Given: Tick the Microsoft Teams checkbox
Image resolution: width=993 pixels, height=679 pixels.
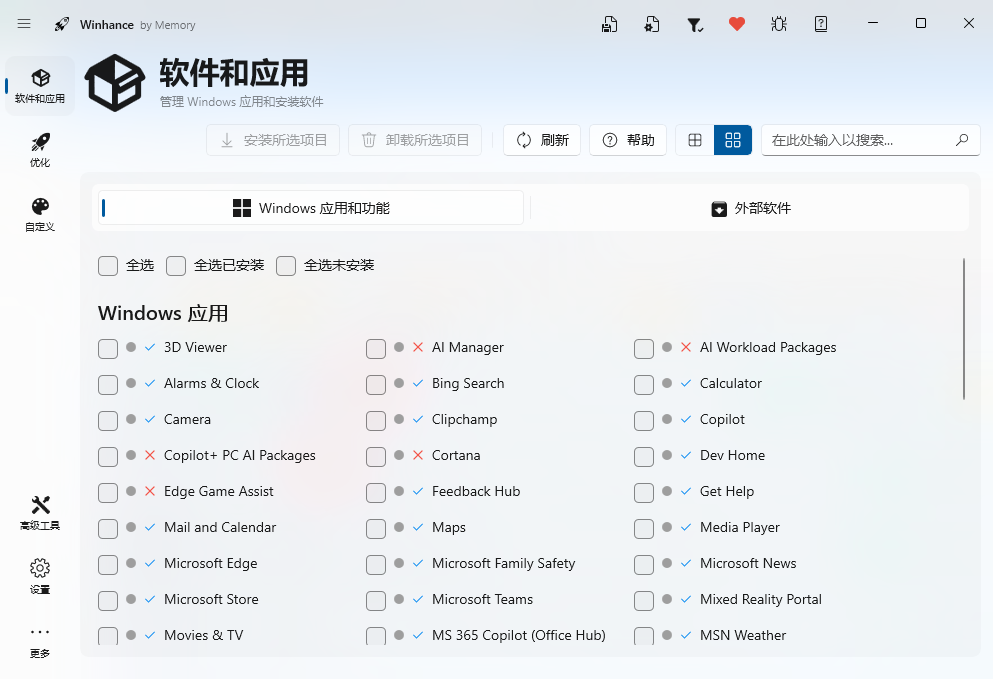Looking at the screenshot, I should pos(376,601).
